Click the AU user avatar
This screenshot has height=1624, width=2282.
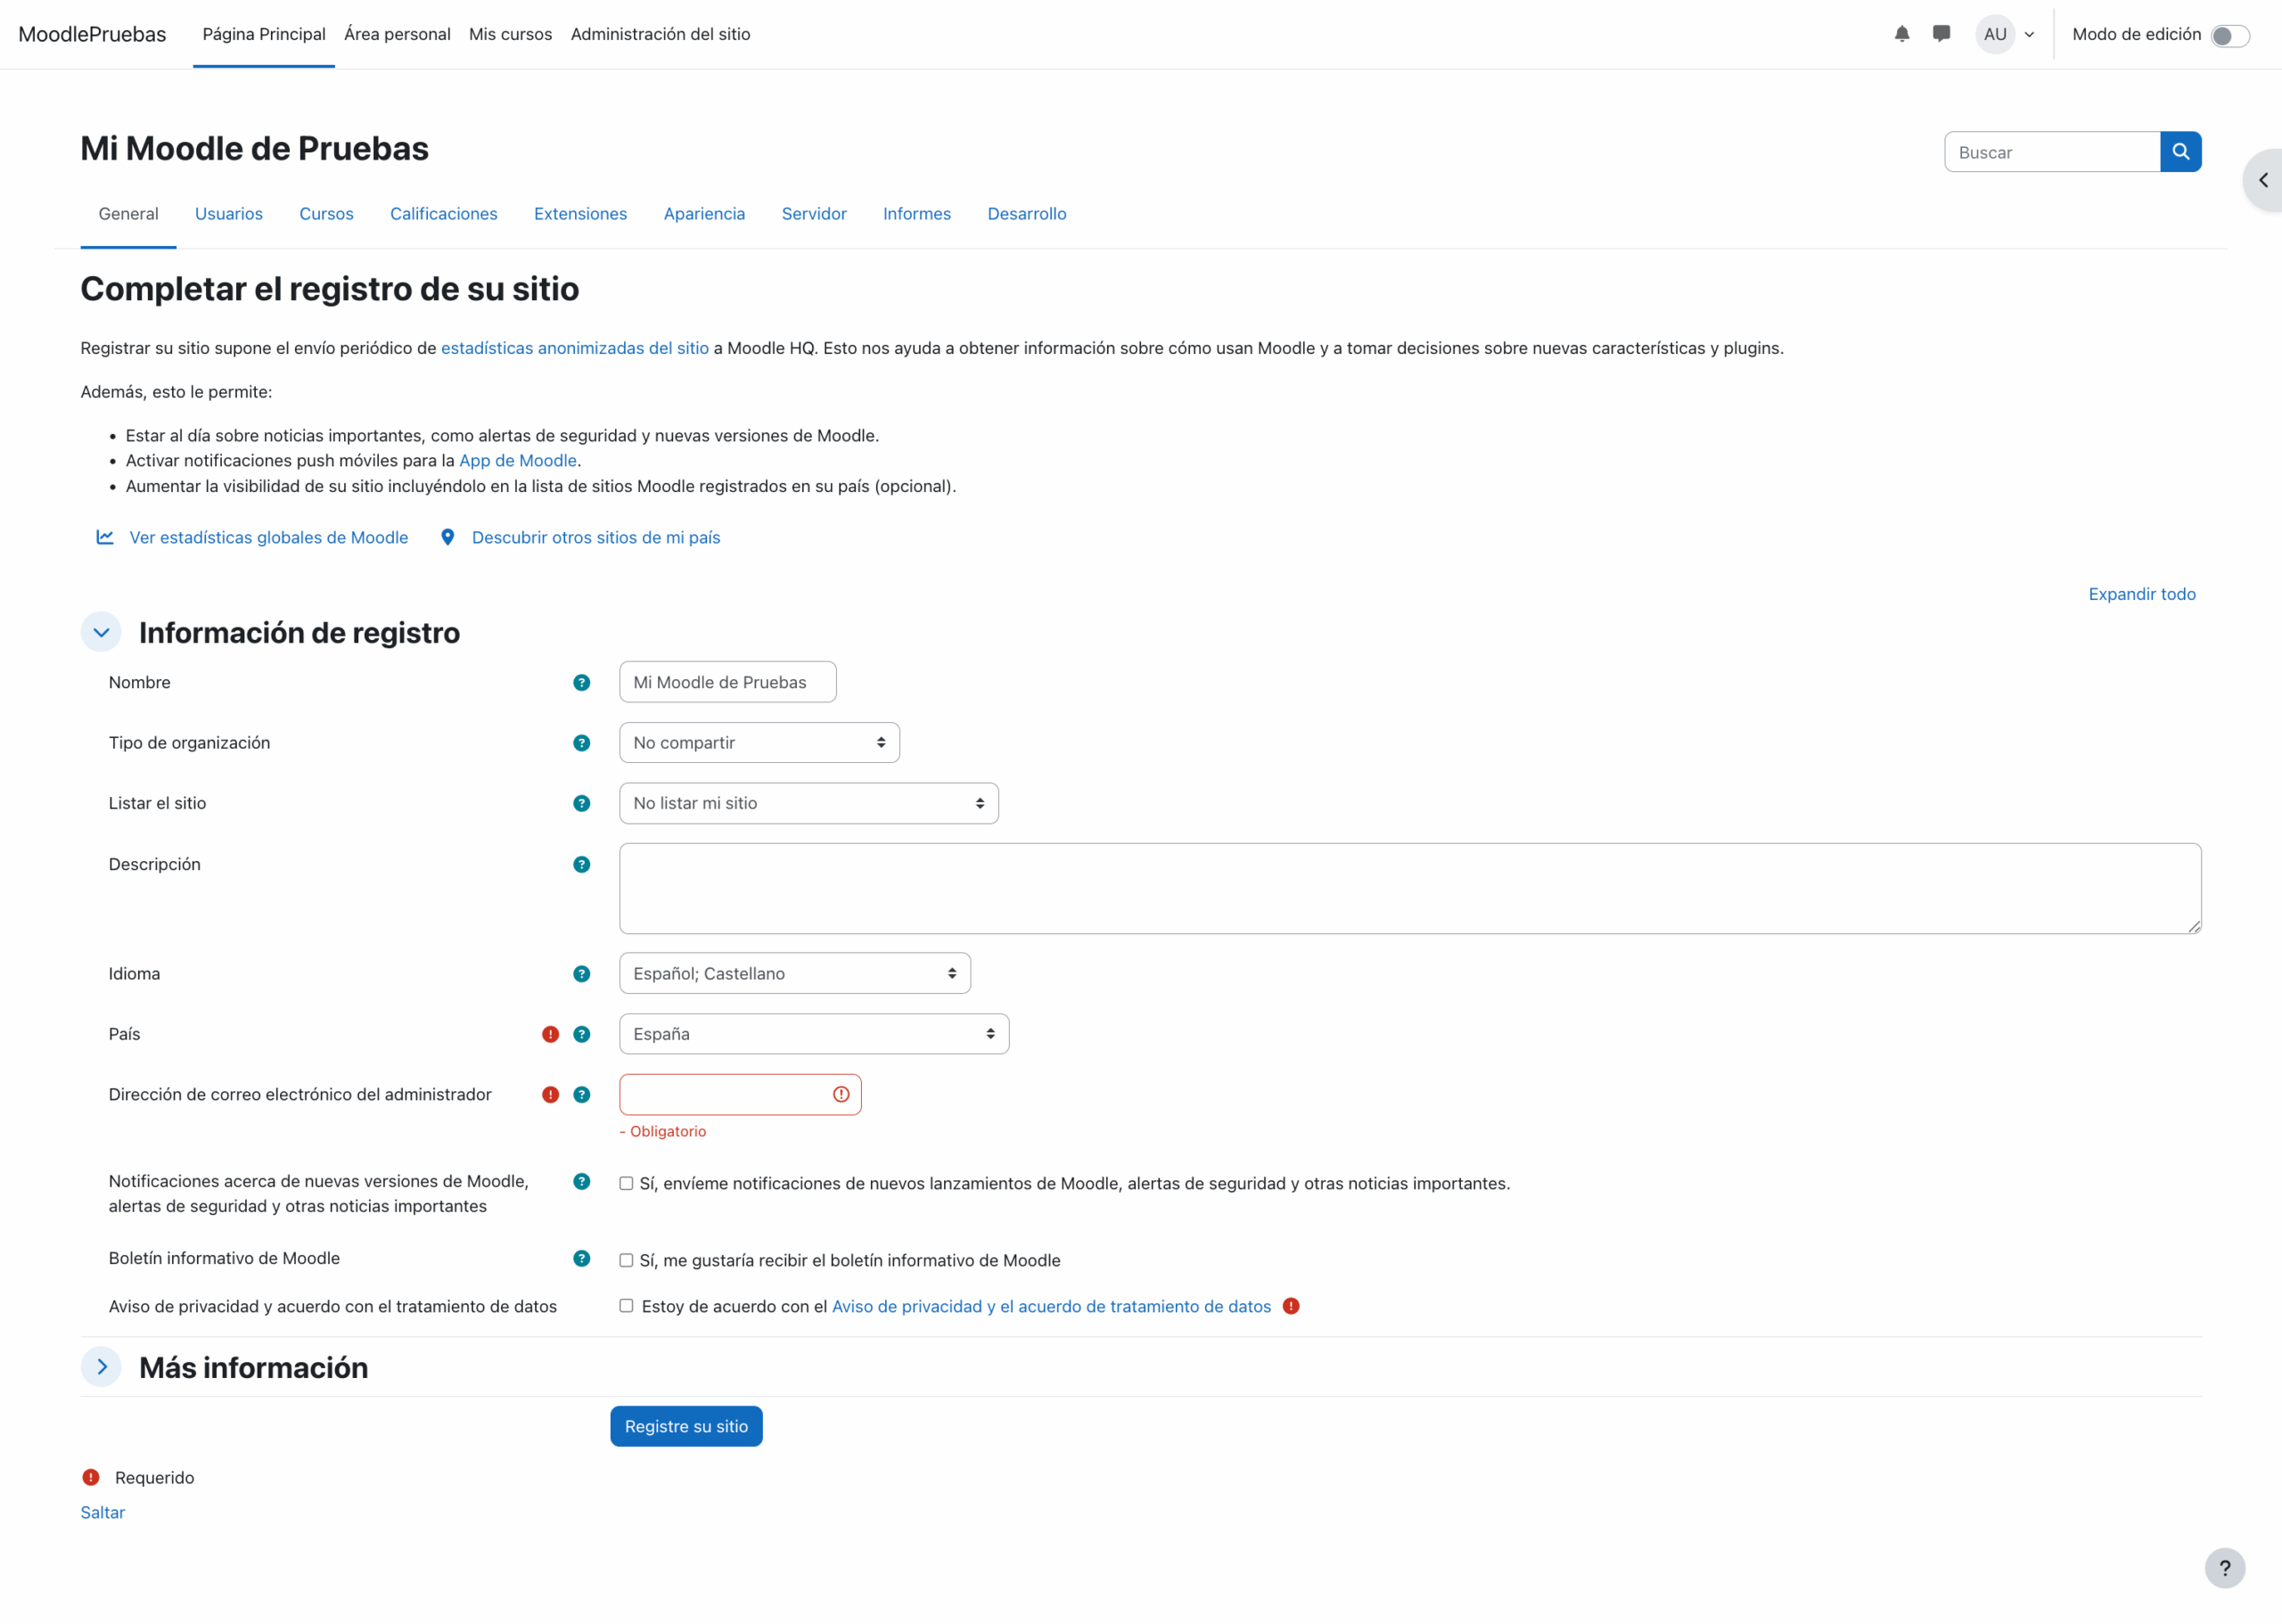pyautogui.click(x=1994, y=34)
